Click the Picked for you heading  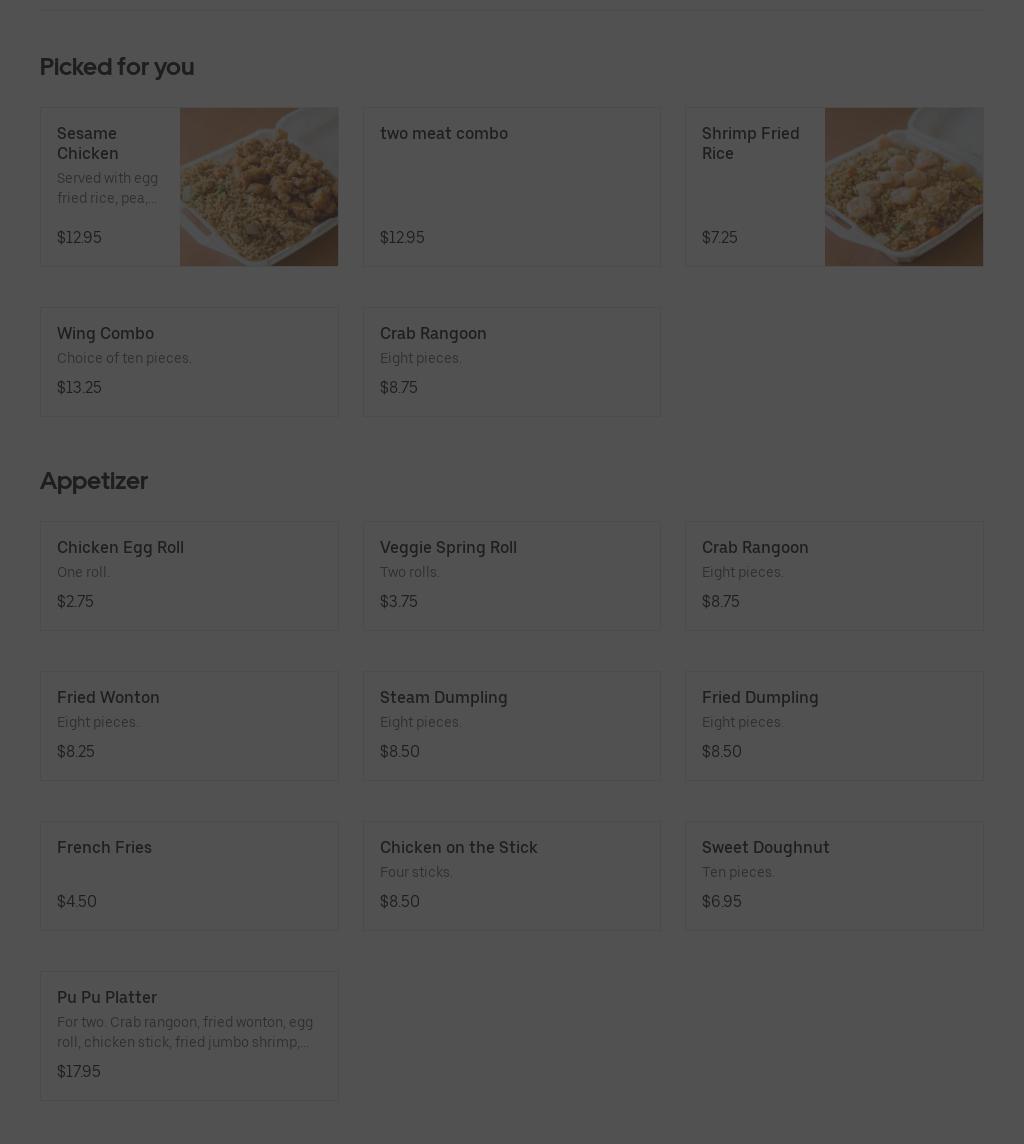(117, 67)
